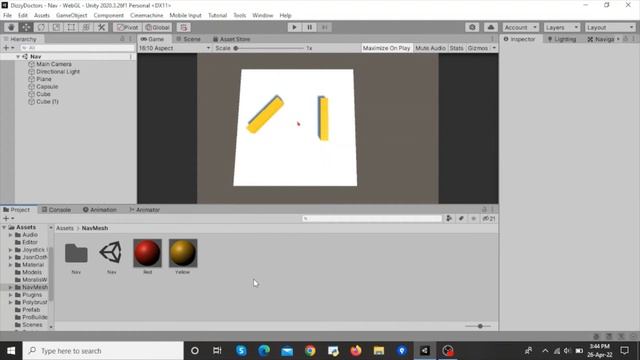Switch to the Asset Store tab
Image resolution: width=640 pixels, height=360 pixels.
(x=231, y=39)
